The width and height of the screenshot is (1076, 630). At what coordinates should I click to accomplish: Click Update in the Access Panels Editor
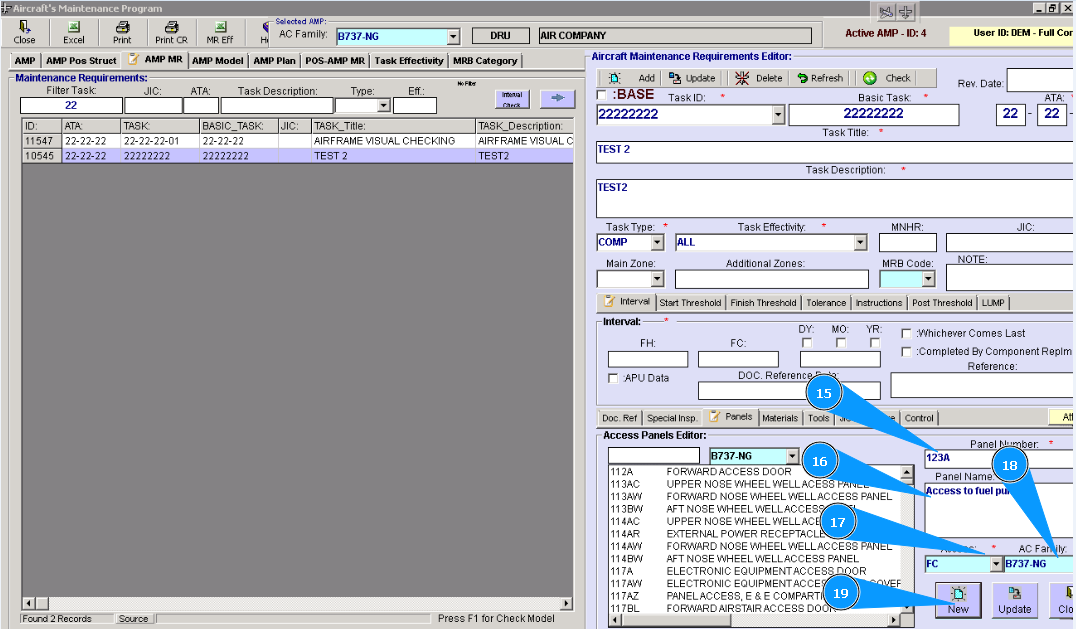[x=1014, y=599]
